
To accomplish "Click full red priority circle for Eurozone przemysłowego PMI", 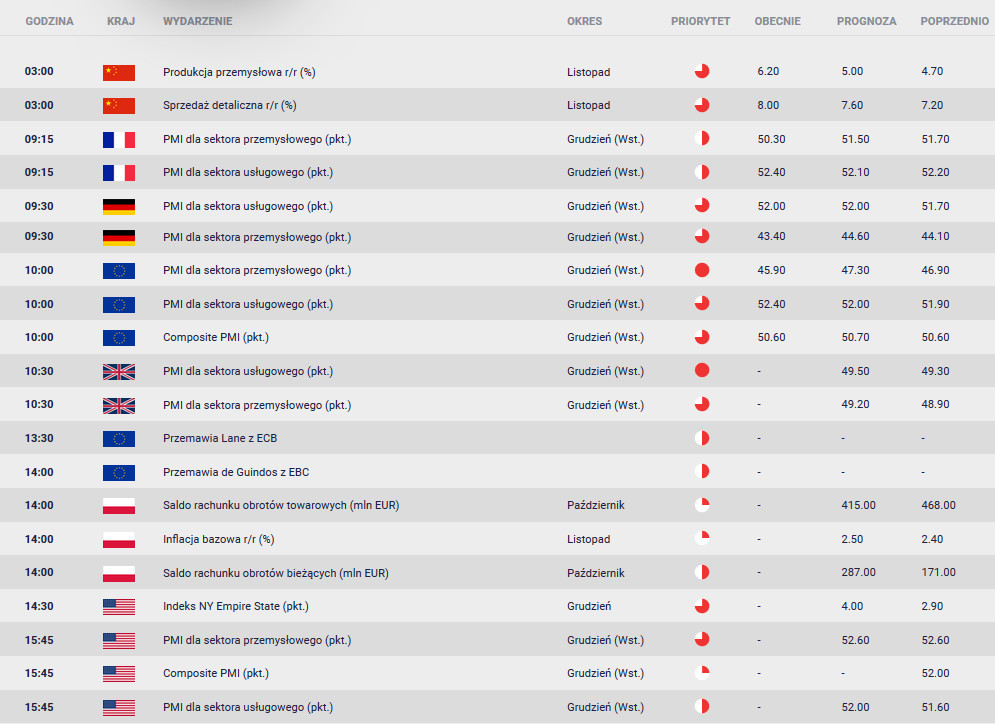I will 702,270.
